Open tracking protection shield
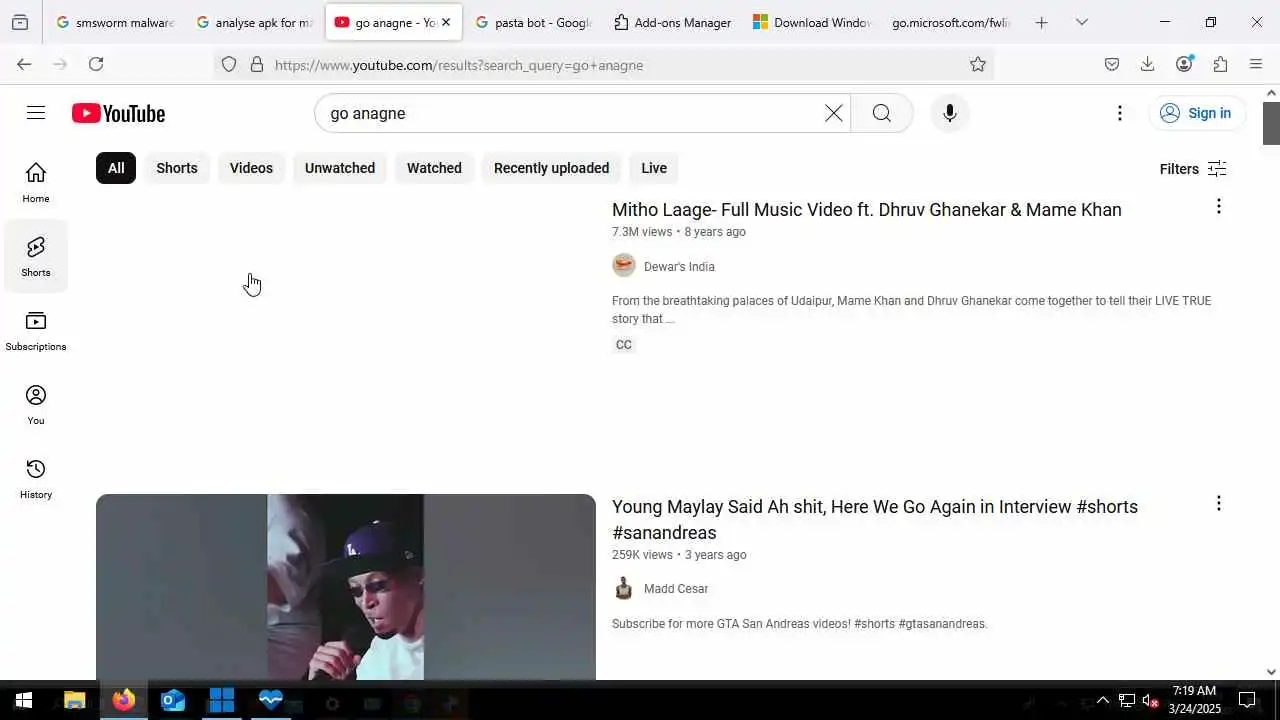 tap(229, 64)
